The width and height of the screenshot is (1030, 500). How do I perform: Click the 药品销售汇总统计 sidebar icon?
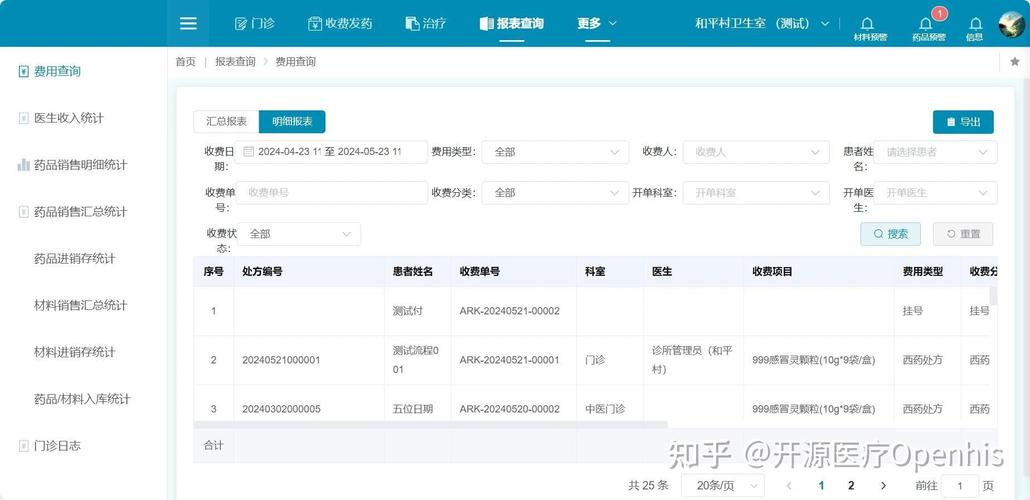click(24, 212)
